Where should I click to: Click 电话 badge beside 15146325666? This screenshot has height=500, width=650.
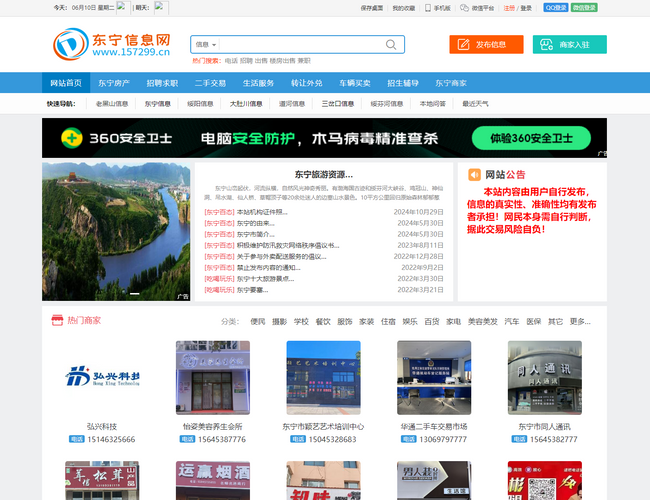tap(77, 439)
